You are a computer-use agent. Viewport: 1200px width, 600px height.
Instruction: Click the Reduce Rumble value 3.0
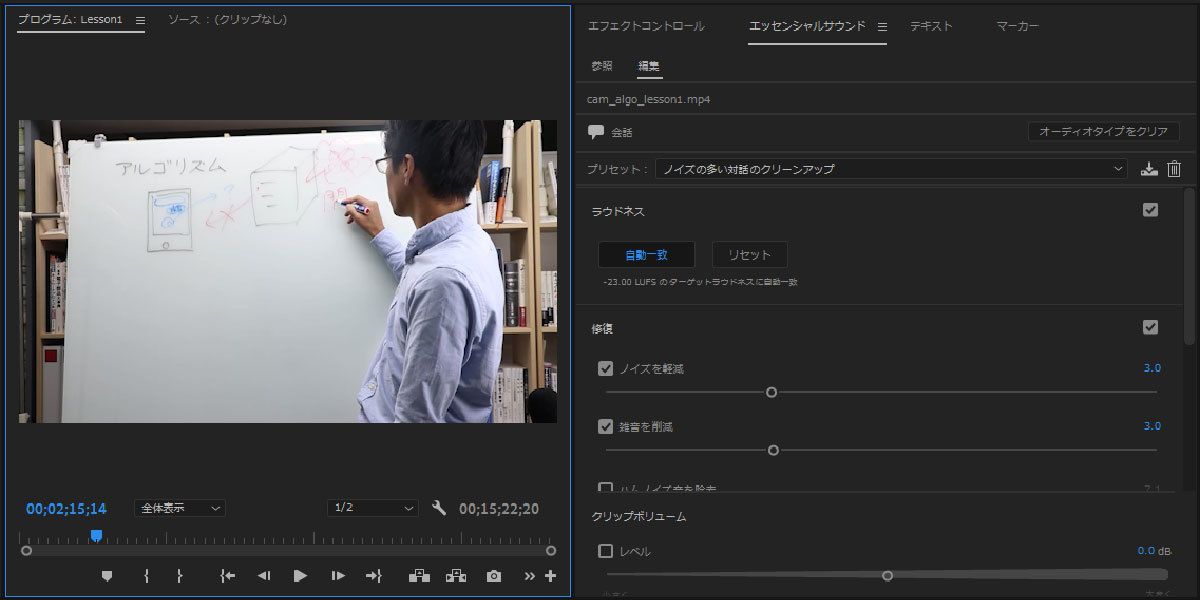(x=1152, y=426)
